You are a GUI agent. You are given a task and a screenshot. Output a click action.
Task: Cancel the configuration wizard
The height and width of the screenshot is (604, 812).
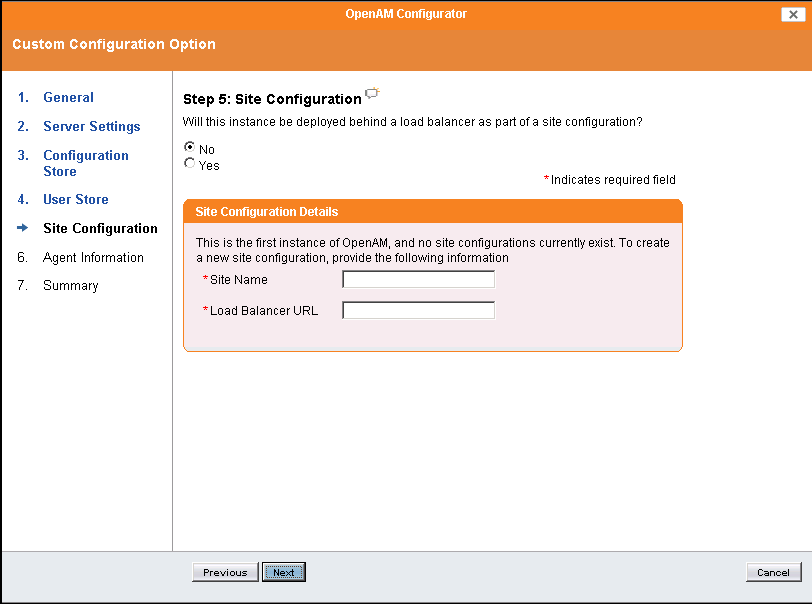point(773,573)
